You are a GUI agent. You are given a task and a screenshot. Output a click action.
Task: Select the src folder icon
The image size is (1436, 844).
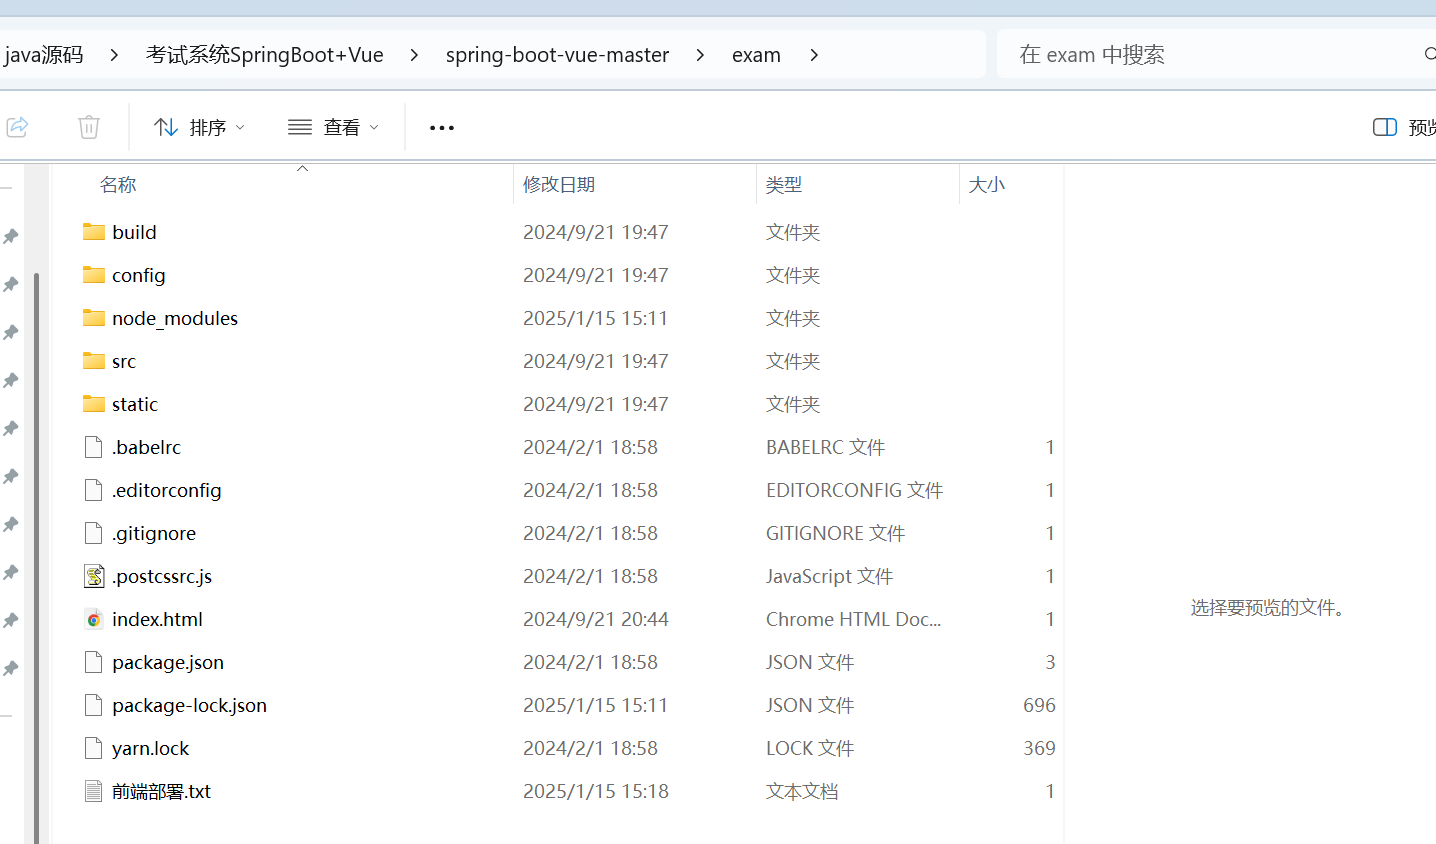pos(94,361)
